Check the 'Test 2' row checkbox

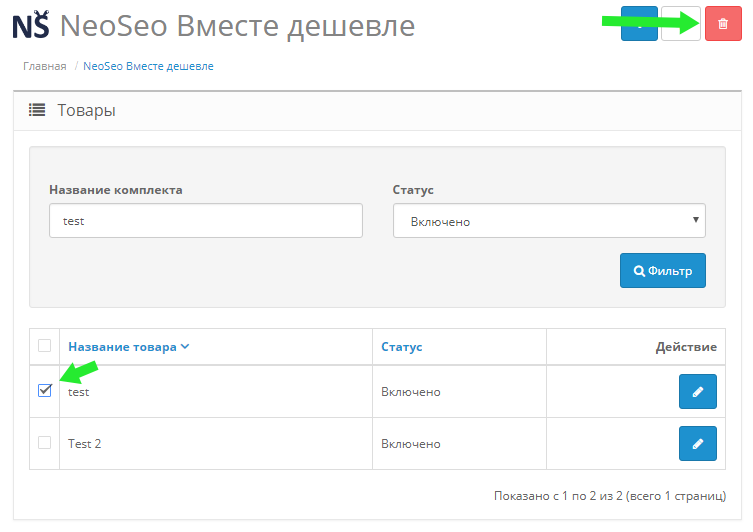point(45,442)
